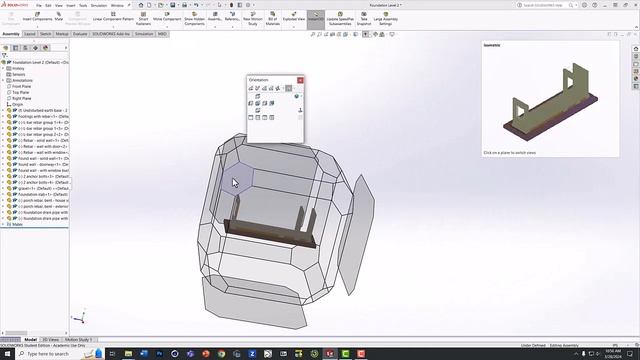Toggle the View Selector button in Orientation dialog
Image resolution: width=640 pixels, height=360 pixels.
point(289,88)
